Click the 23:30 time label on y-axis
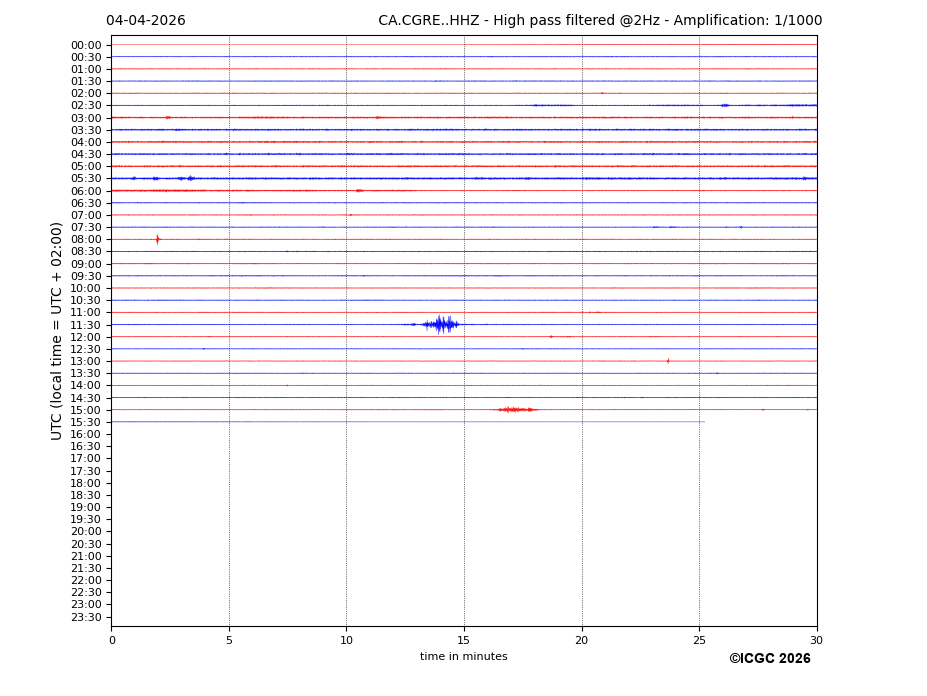This screenshot has width=927, height=696. click(86, 617)
